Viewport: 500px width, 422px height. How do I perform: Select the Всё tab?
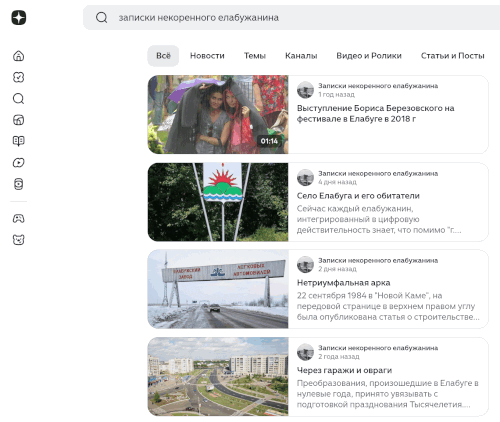point(163,56)
